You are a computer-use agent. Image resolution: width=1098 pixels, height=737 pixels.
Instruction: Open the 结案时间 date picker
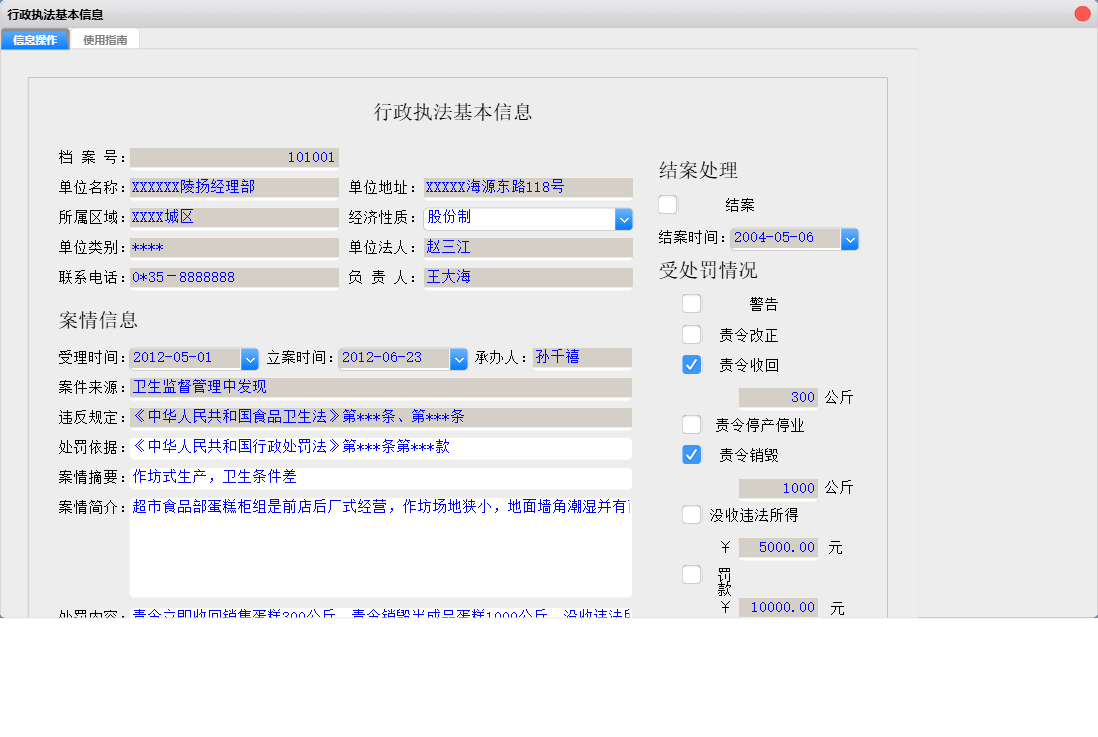[x=851, y=238]
